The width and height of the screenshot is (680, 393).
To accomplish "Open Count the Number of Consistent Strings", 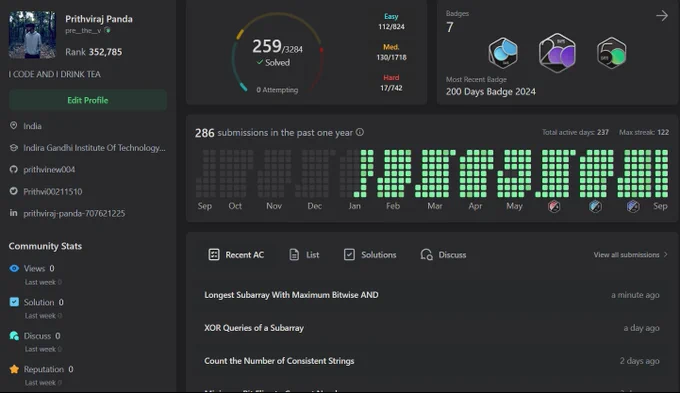I will click(x=279, y=361).
